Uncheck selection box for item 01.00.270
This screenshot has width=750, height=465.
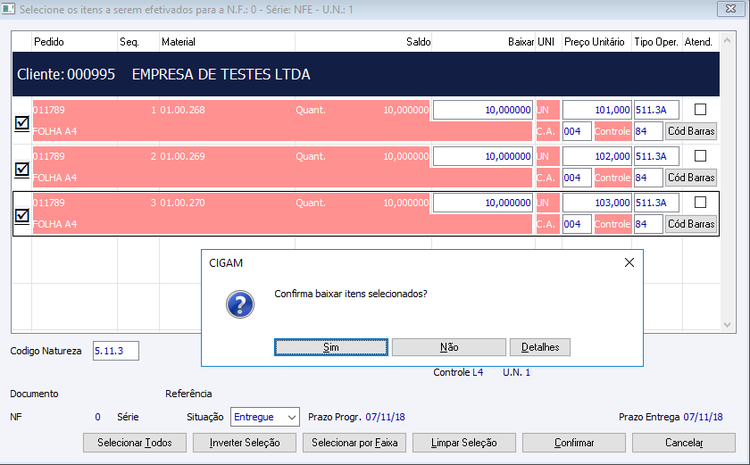coord(22,216)
